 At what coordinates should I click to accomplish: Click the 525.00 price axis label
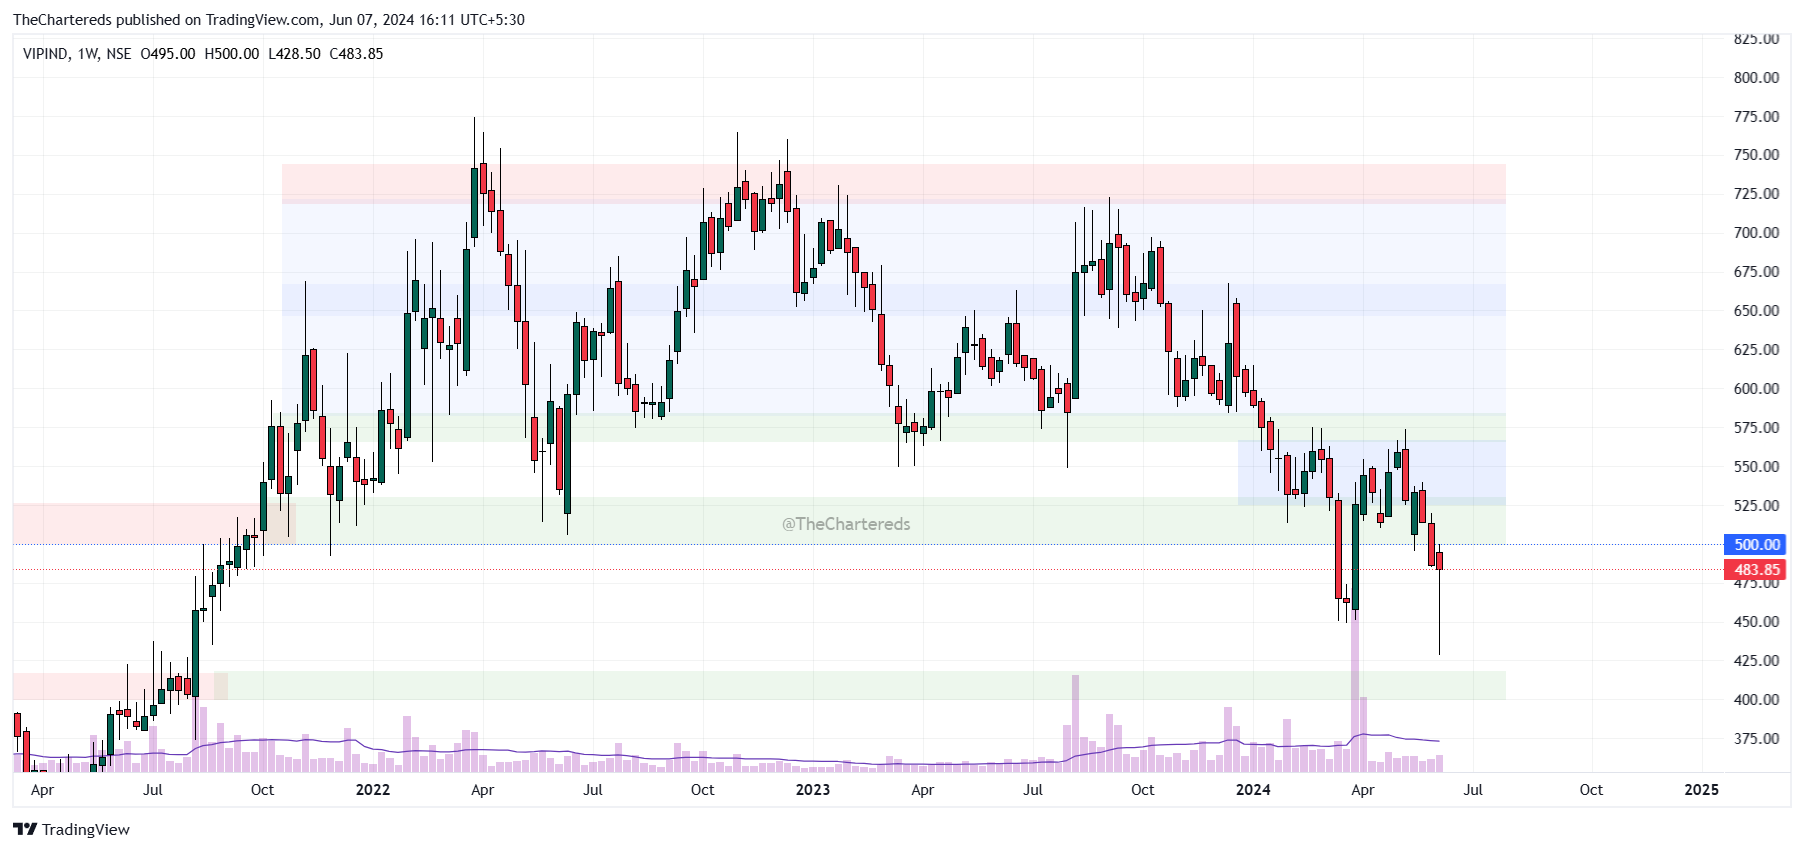coord(1756,506)
